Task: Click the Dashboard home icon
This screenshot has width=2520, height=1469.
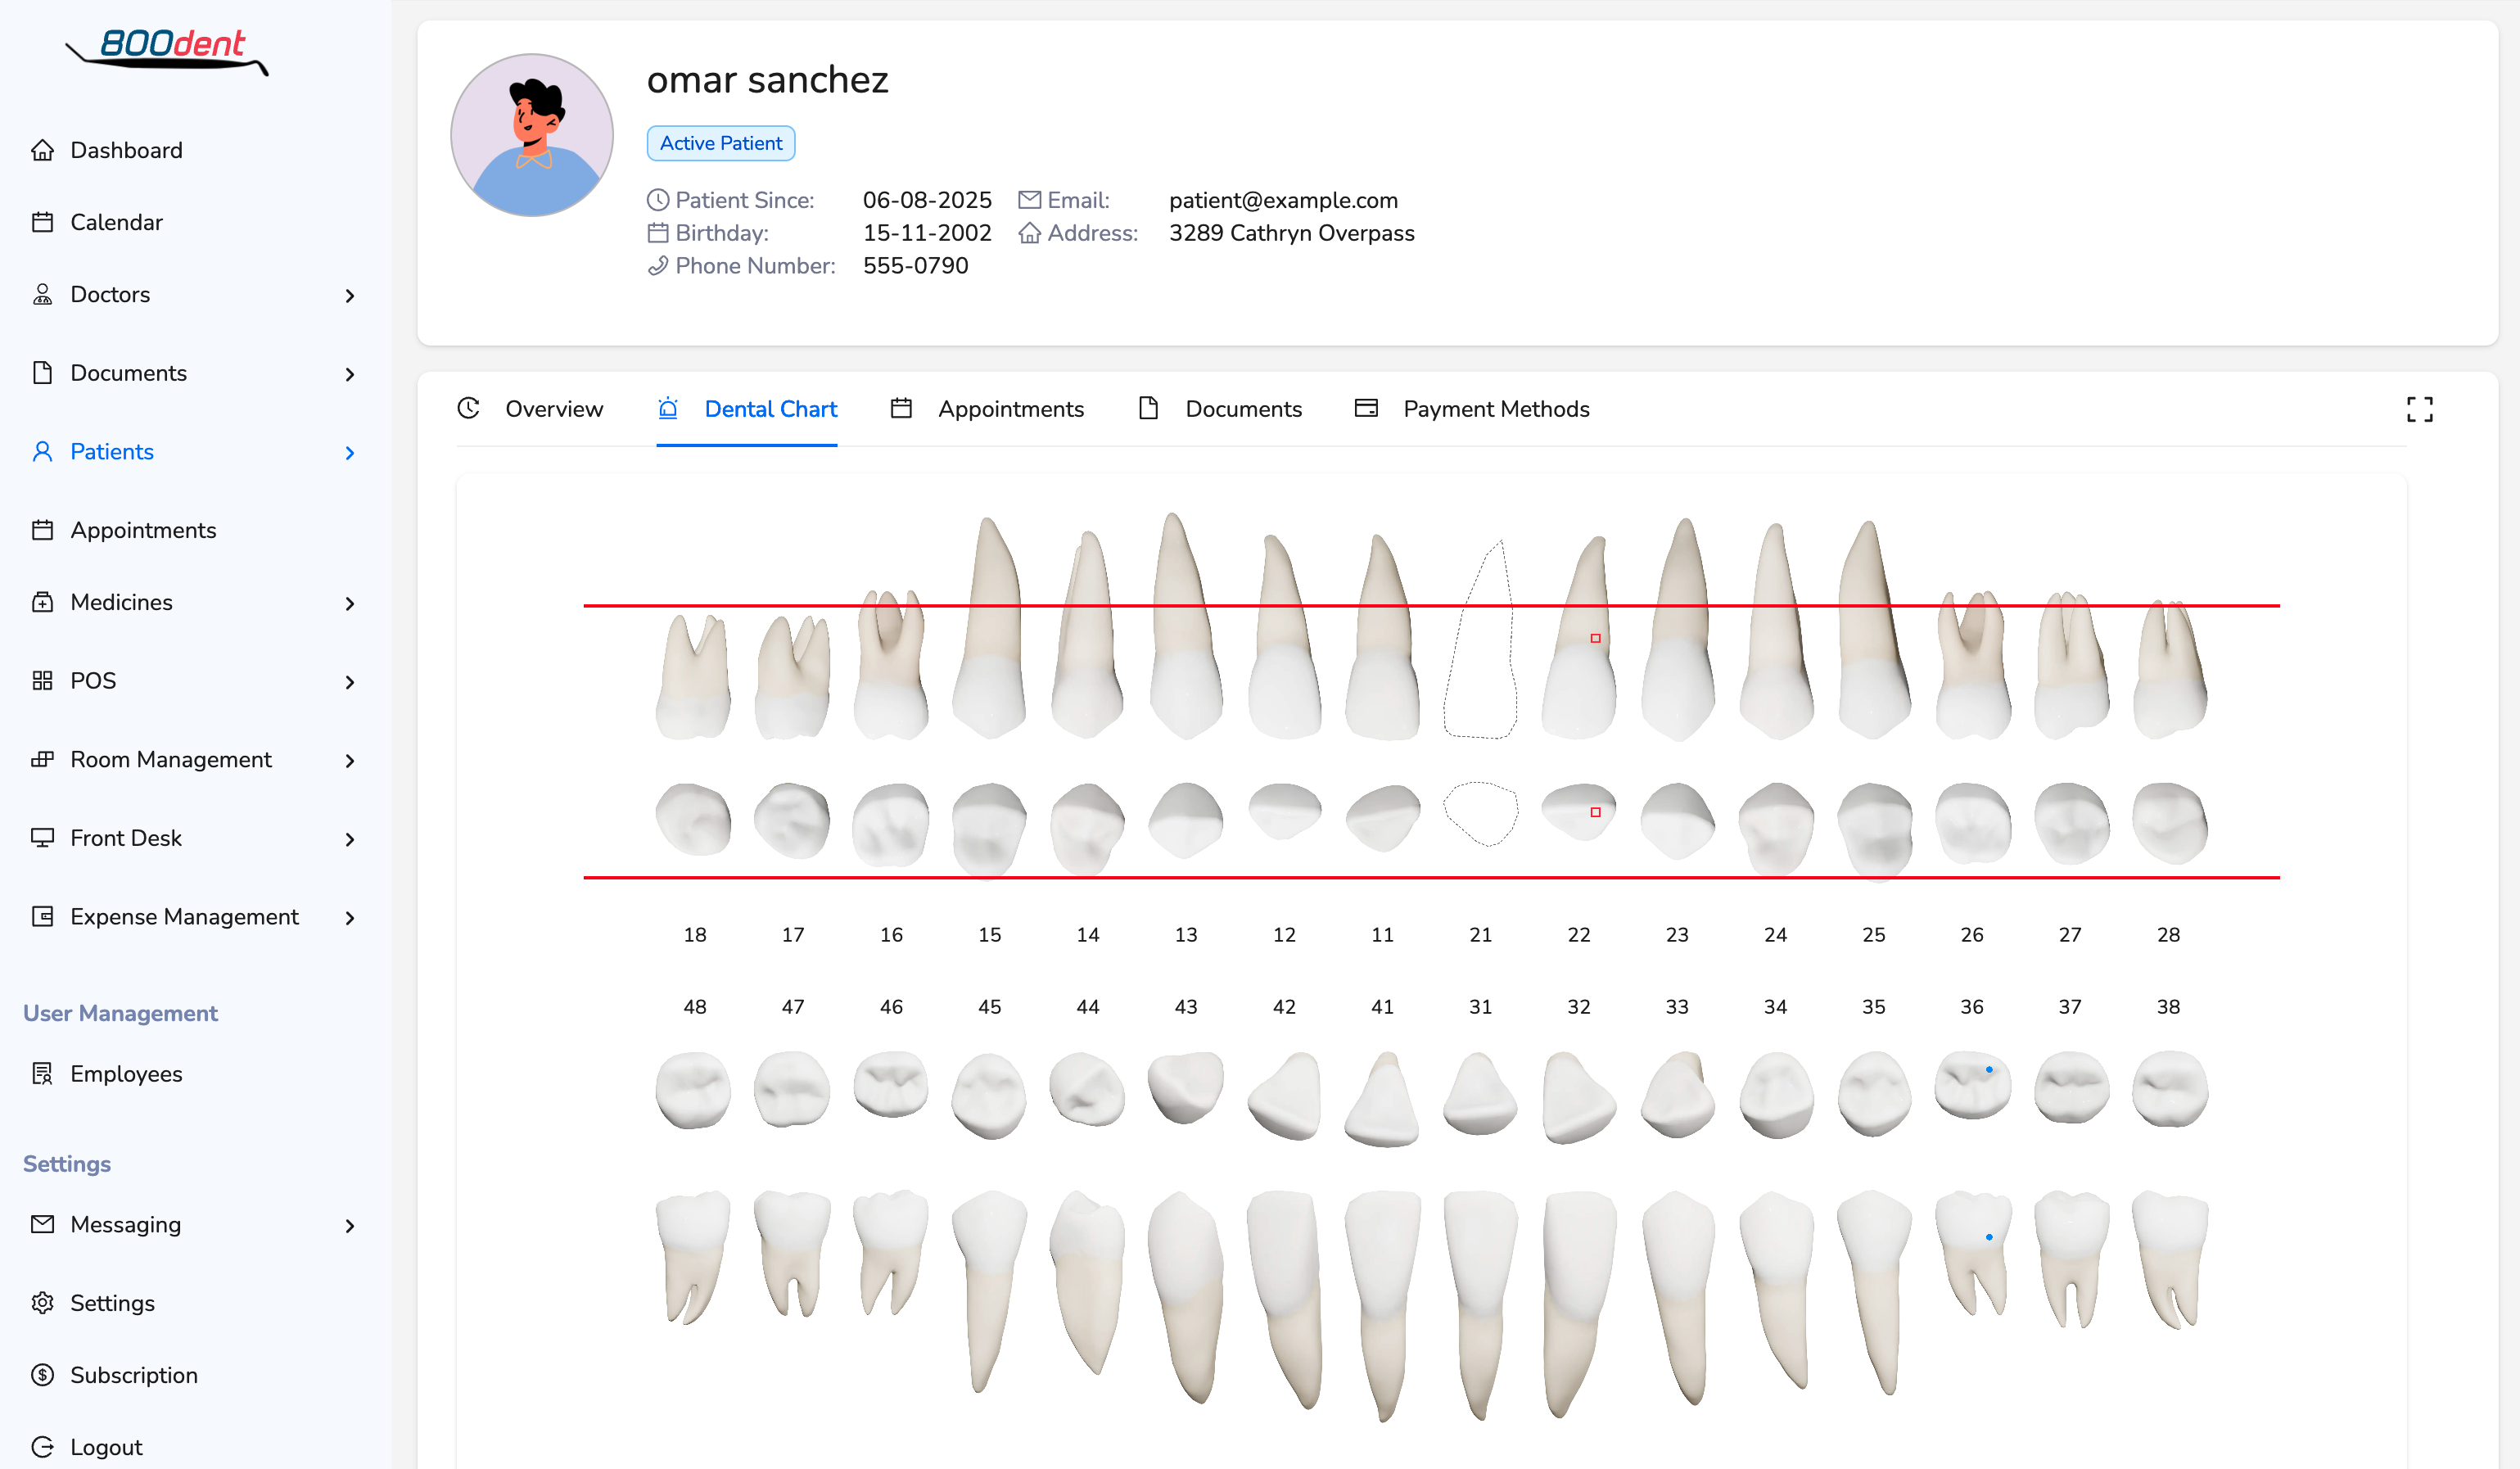Action: point(42,150)
